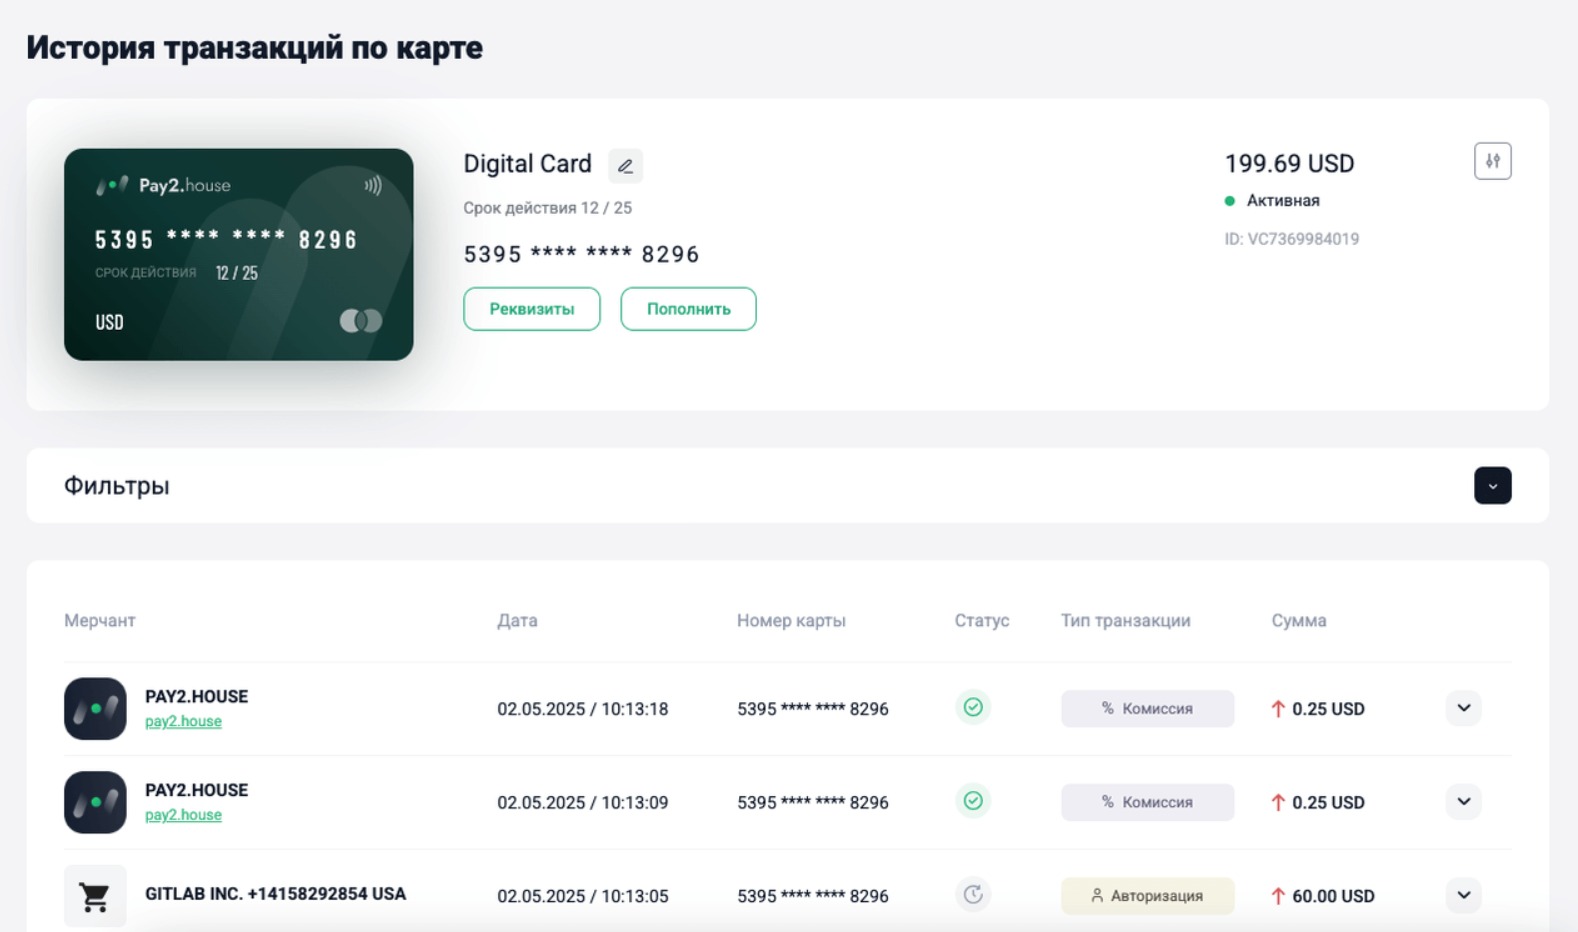Viewport: 1578px width, 932px height.
Task: Click the Pay2.house logo icon in 10:13:09 row
Action: click(95, 802)
